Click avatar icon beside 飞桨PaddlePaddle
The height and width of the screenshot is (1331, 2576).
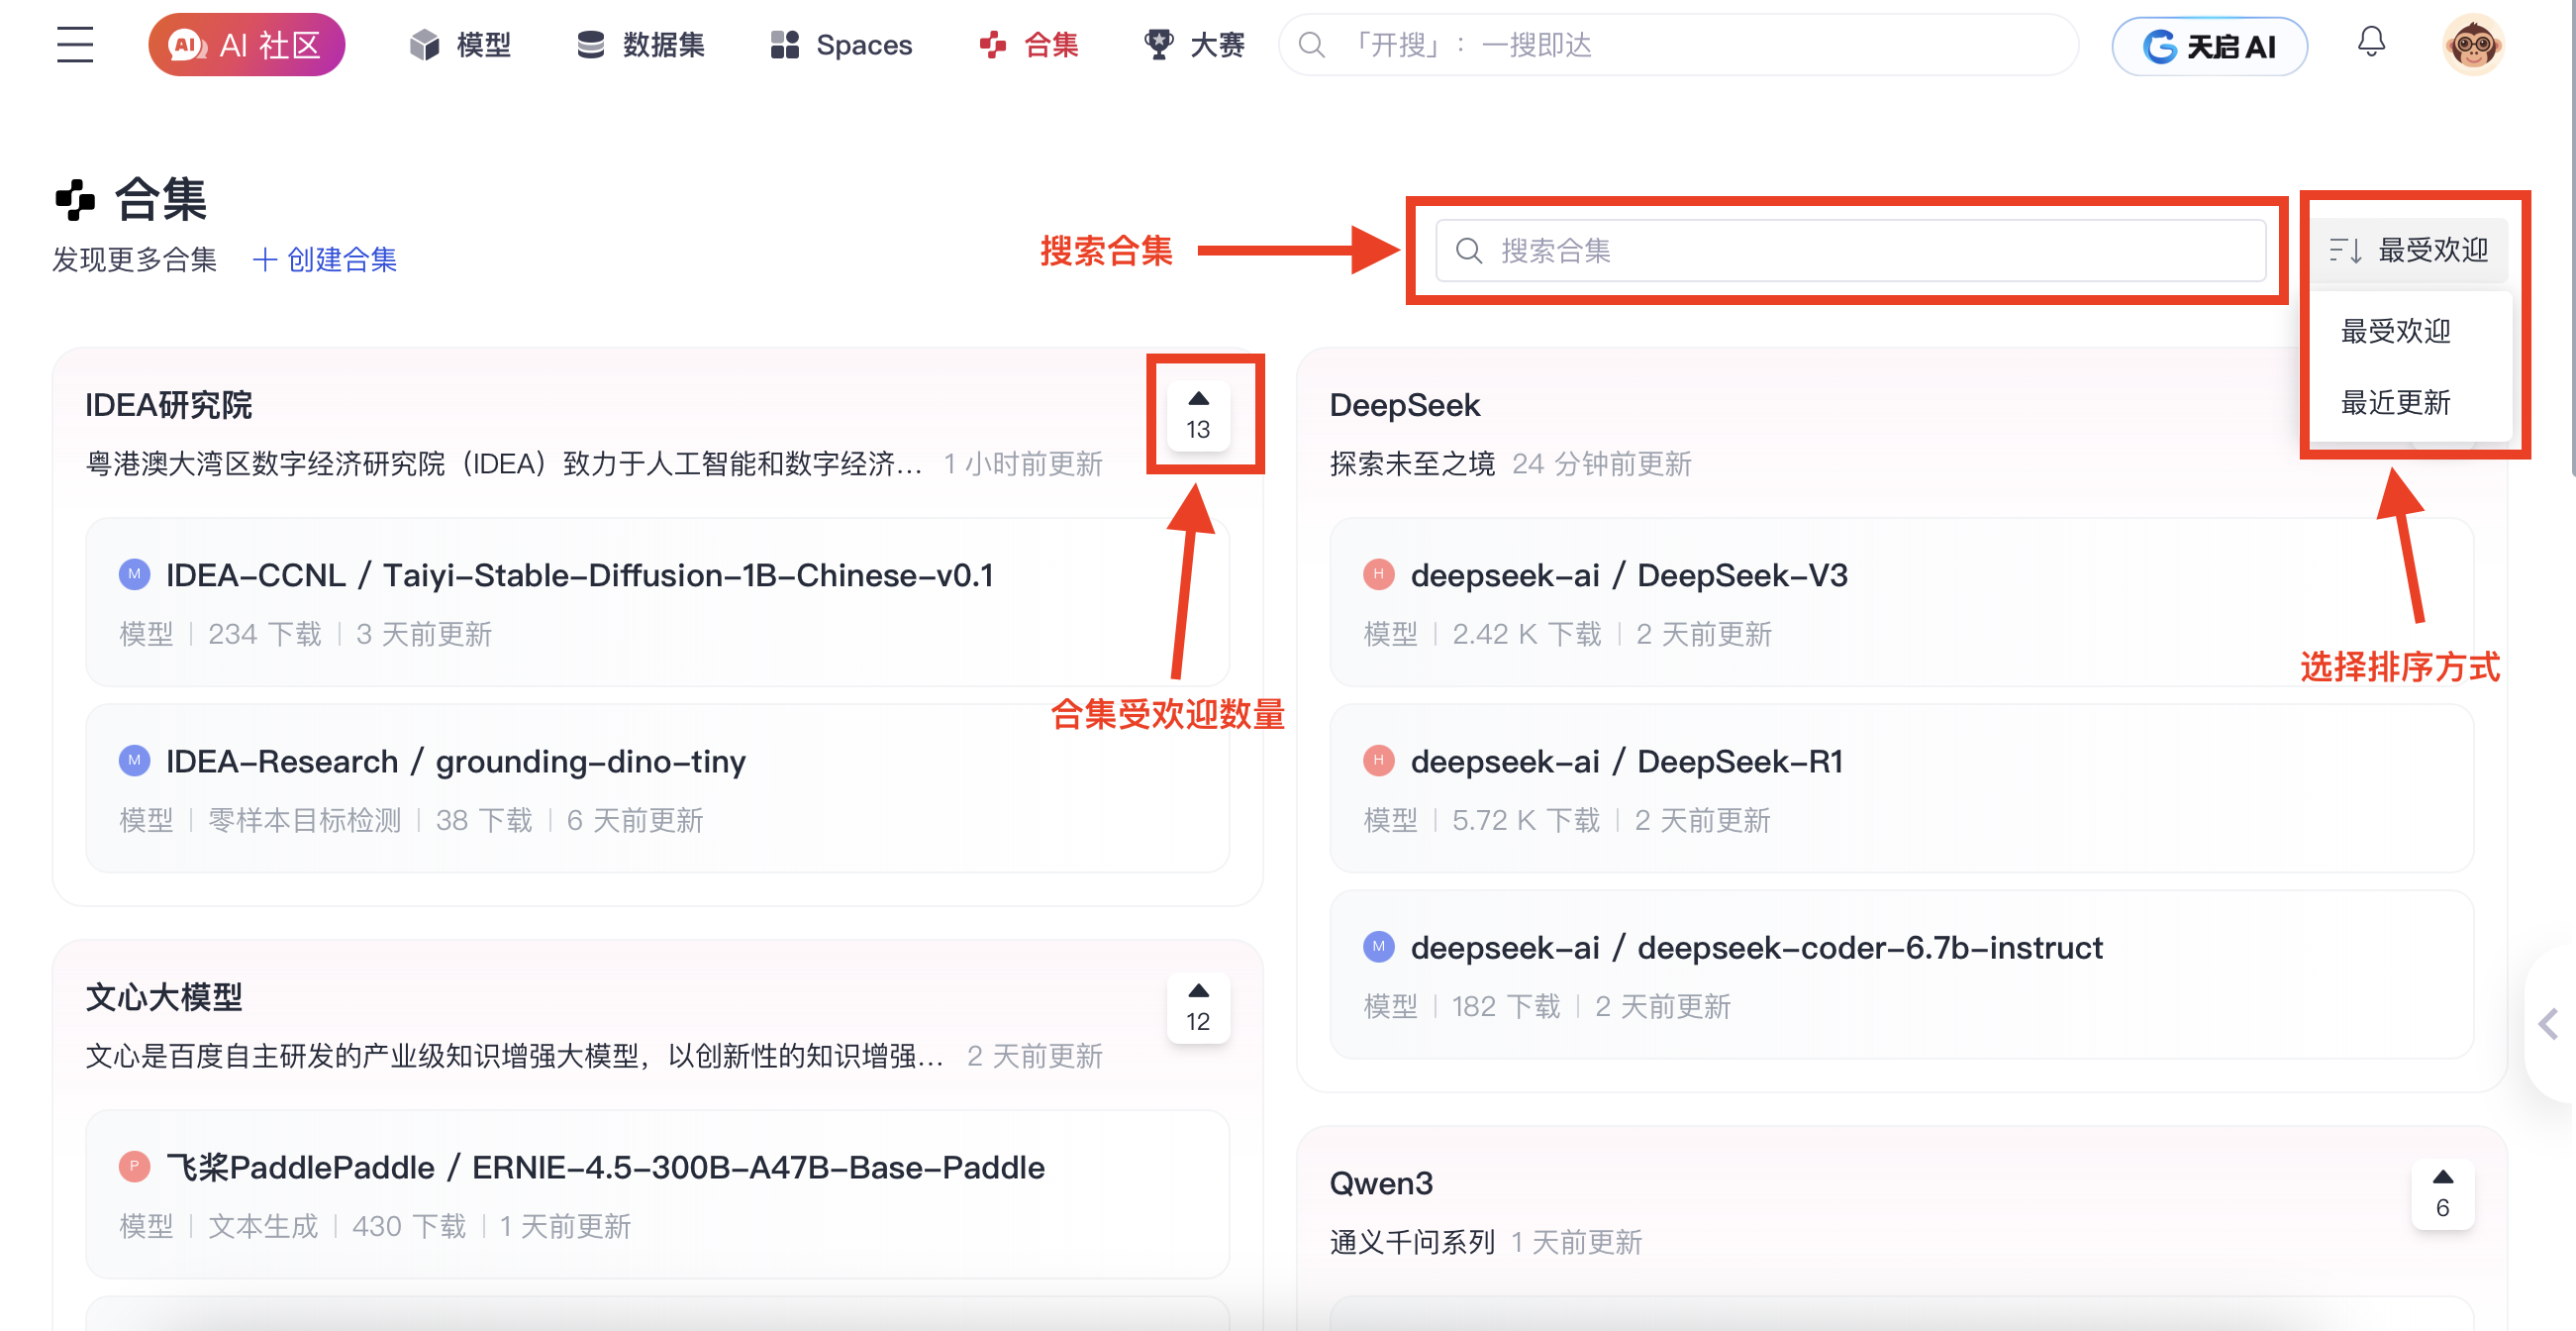134,1166
